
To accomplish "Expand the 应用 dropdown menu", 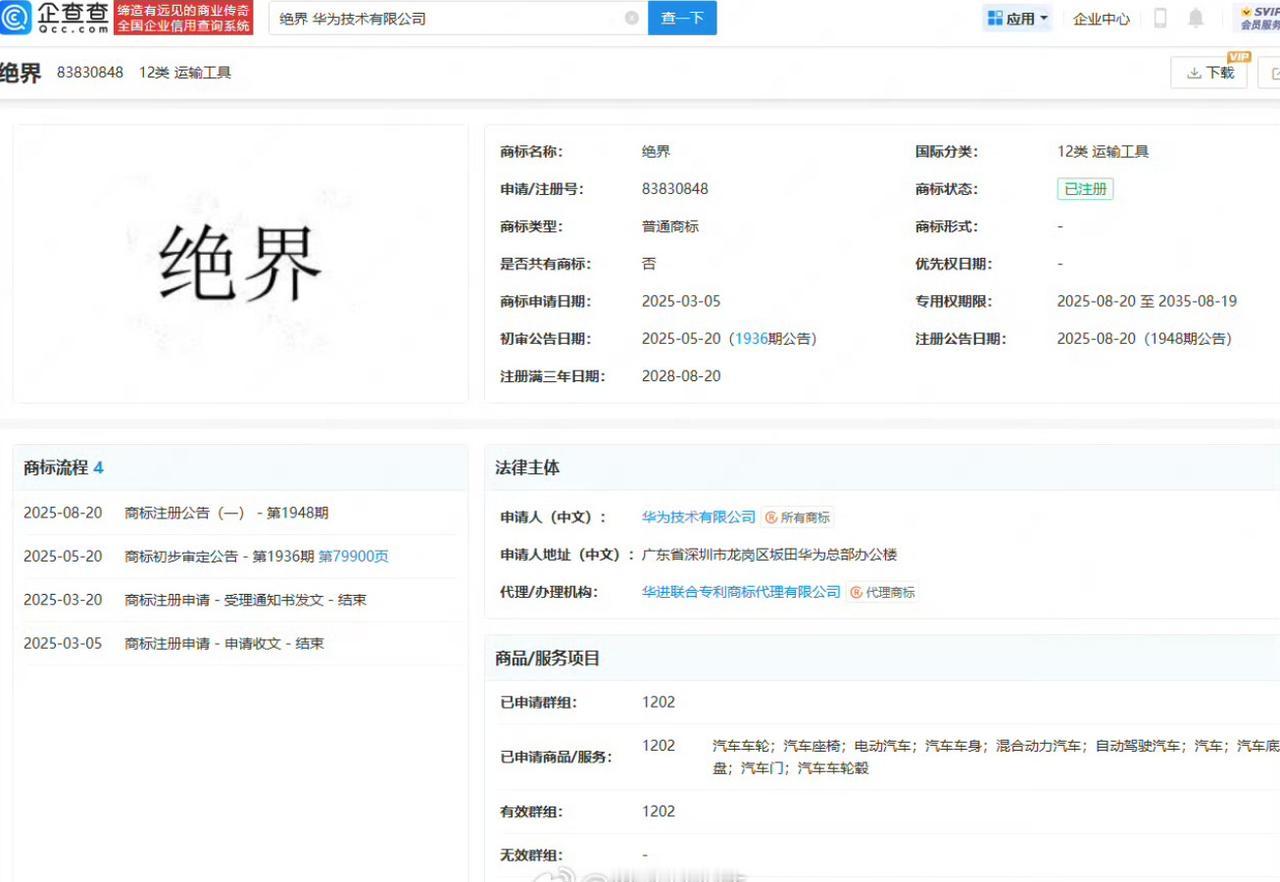I will click(1044, 18).
